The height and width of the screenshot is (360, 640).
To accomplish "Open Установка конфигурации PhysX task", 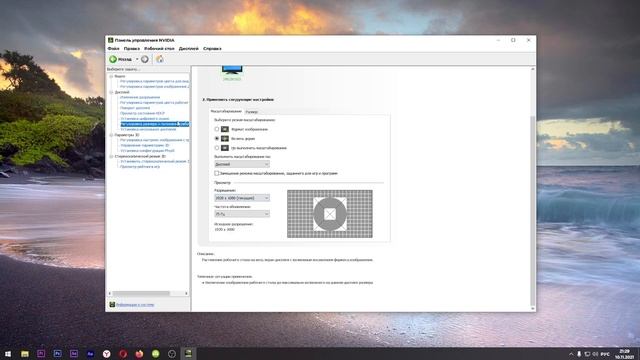I will coord(147,151).
